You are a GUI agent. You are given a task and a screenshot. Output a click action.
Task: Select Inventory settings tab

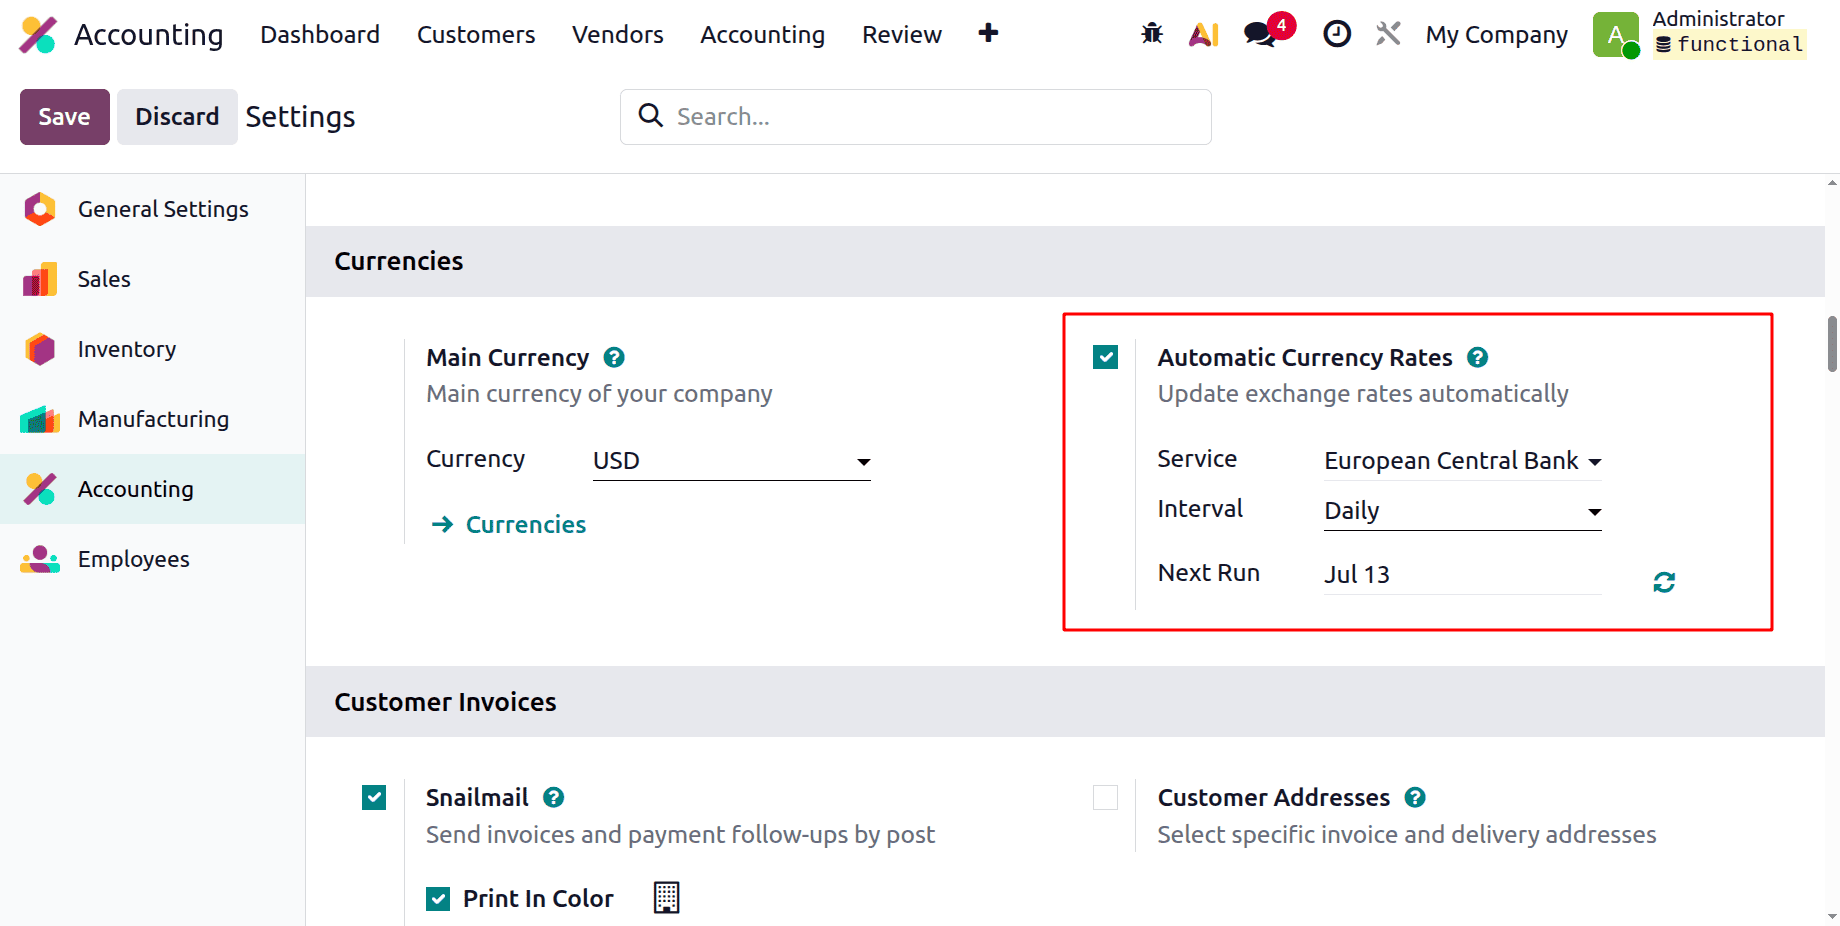[x=152, y=349]
